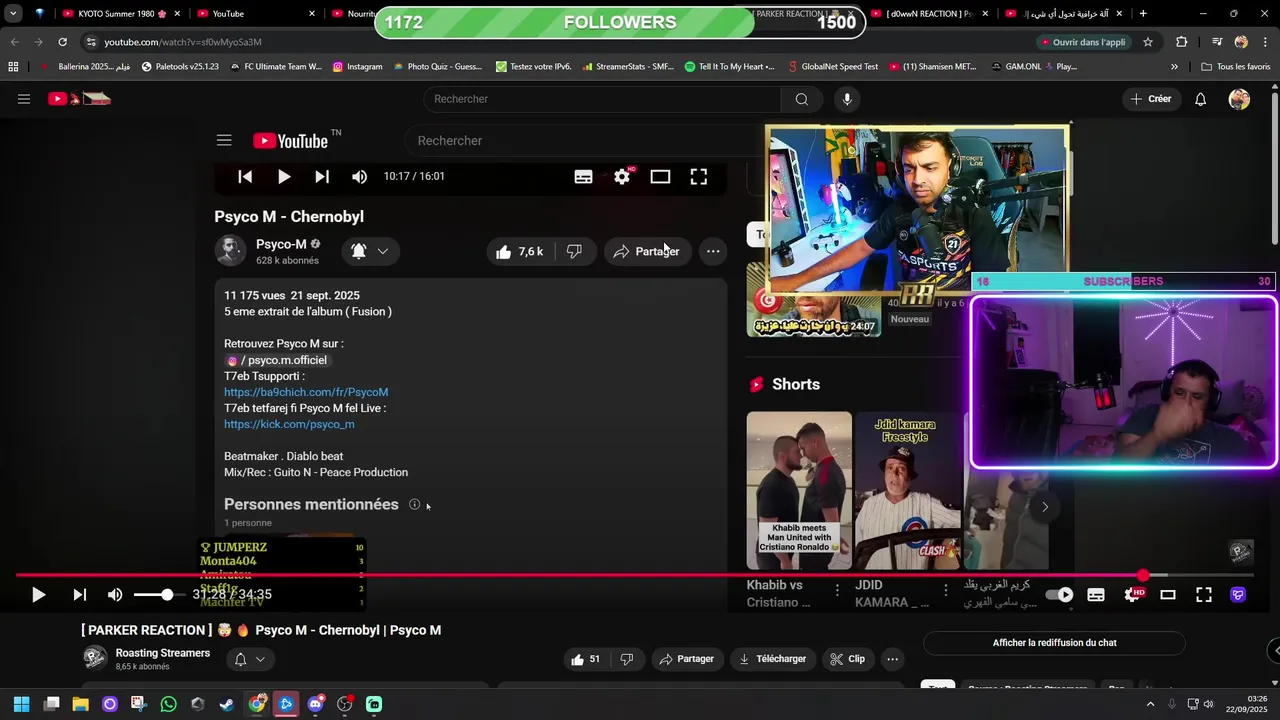Toggle subtitles in inner Chernobyl player

[584, 176]
